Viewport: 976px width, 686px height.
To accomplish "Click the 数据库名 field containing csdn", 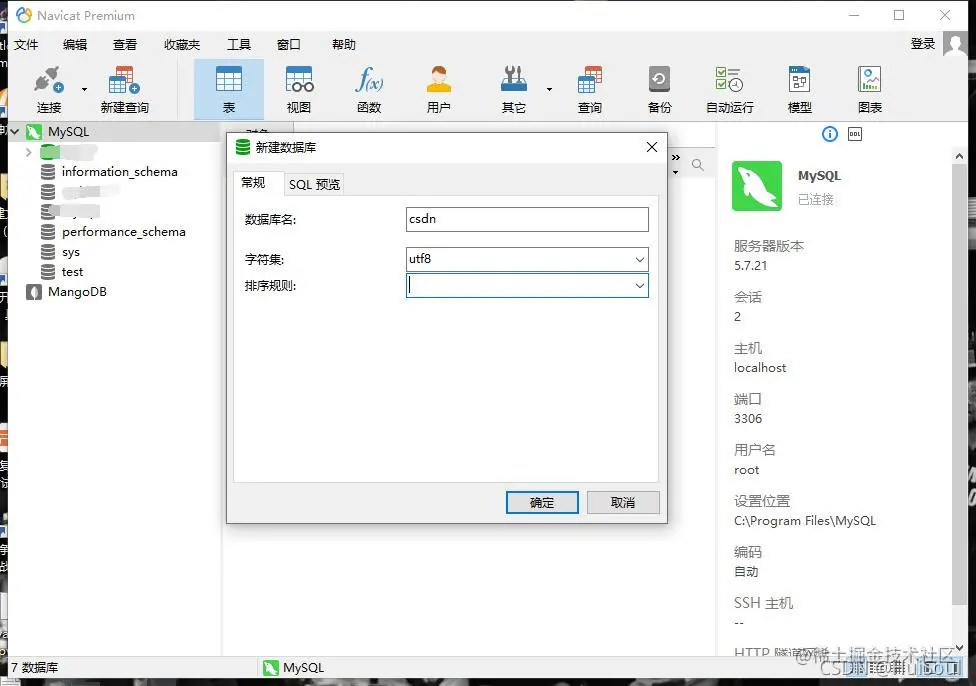I will 527,219.
